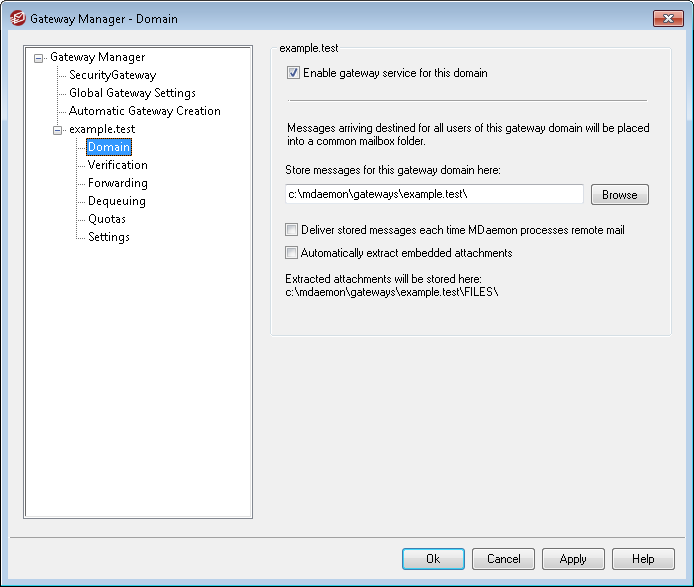Screen dimensions: 694x587
Task: Open Help for this dialog
Action: (x=643, y=559)
